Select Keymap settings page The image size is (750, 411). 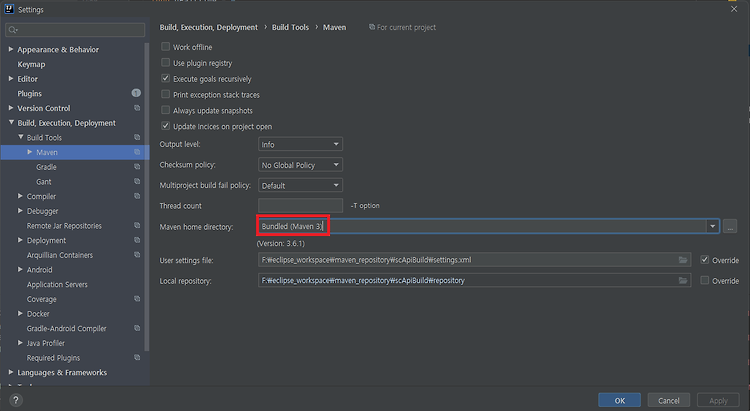pyautogui.click(x=31, y=64)
